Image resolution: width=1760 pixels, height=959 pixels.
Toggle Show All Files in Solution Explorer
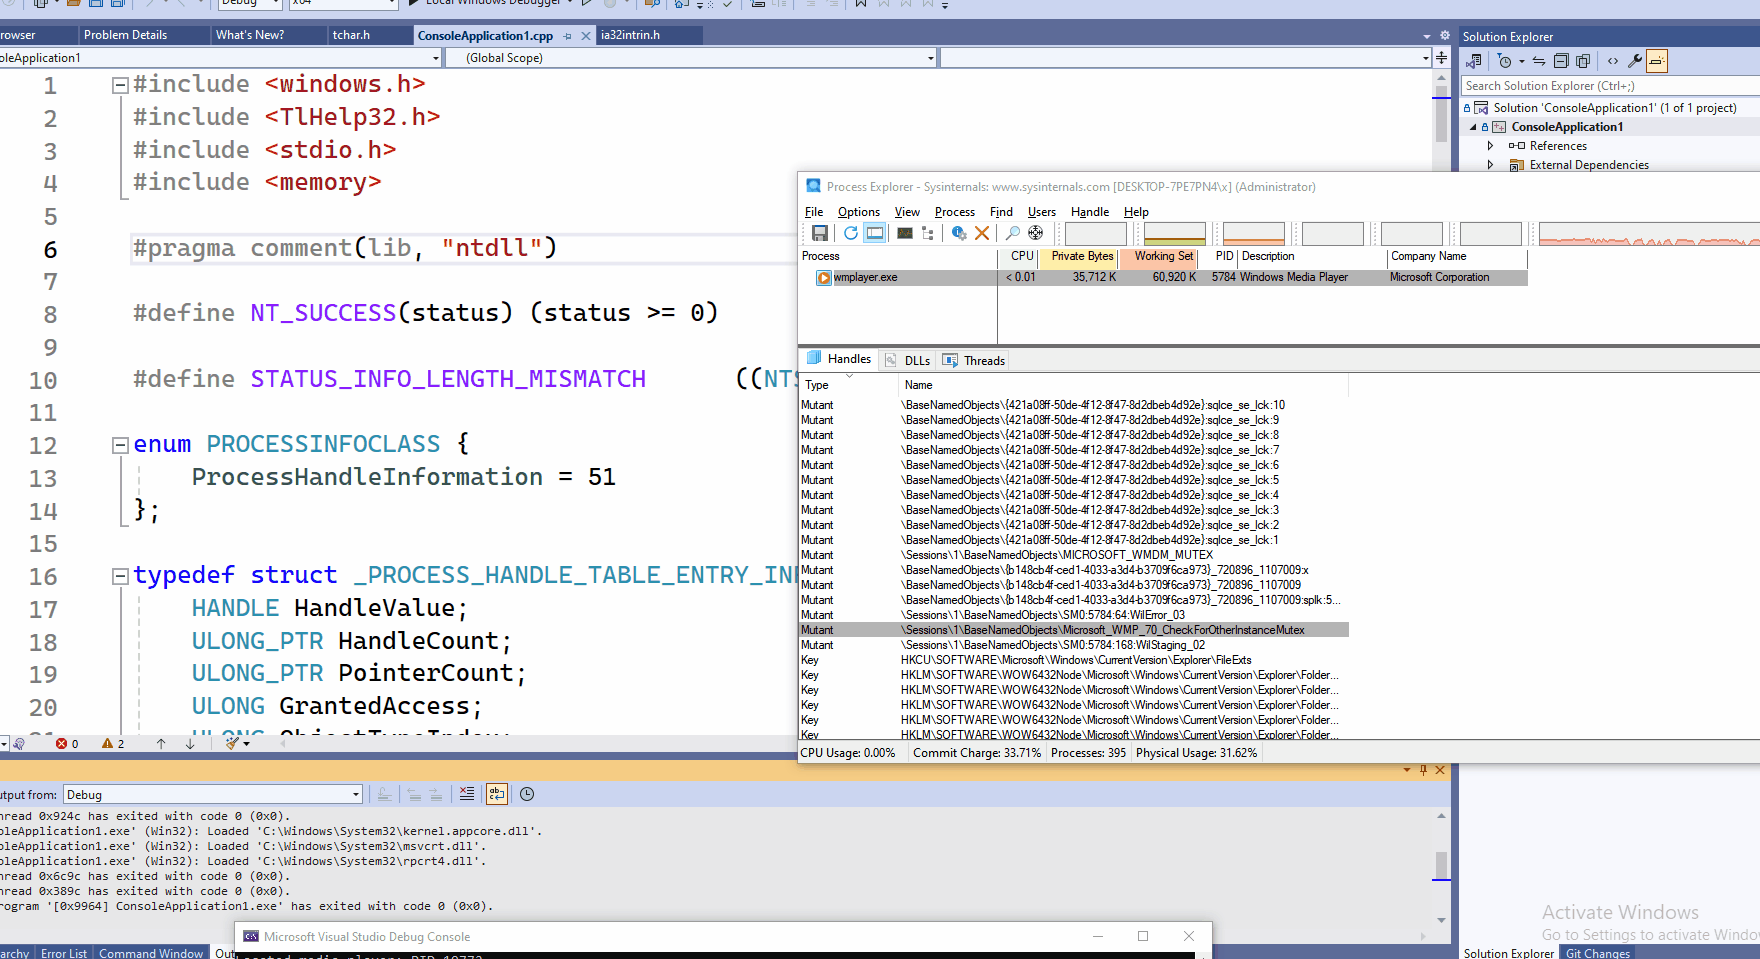1583,61
